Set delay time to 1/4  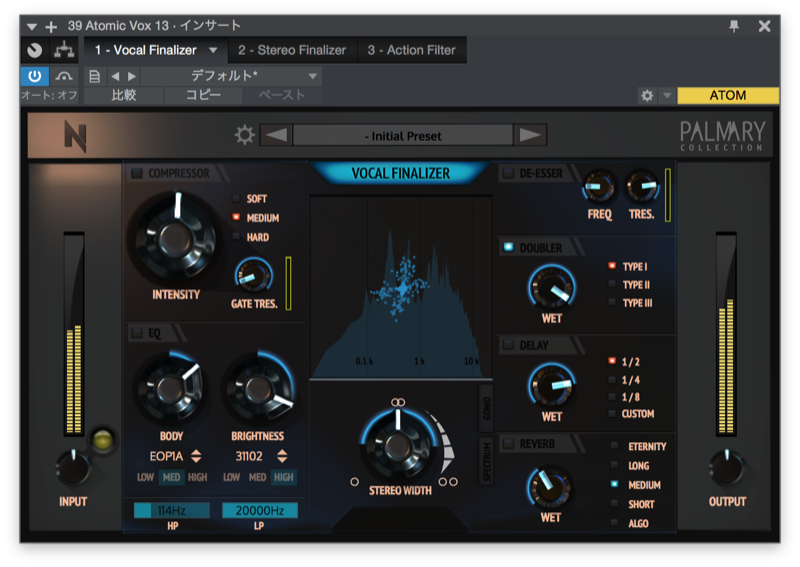(x=612, y=380)
